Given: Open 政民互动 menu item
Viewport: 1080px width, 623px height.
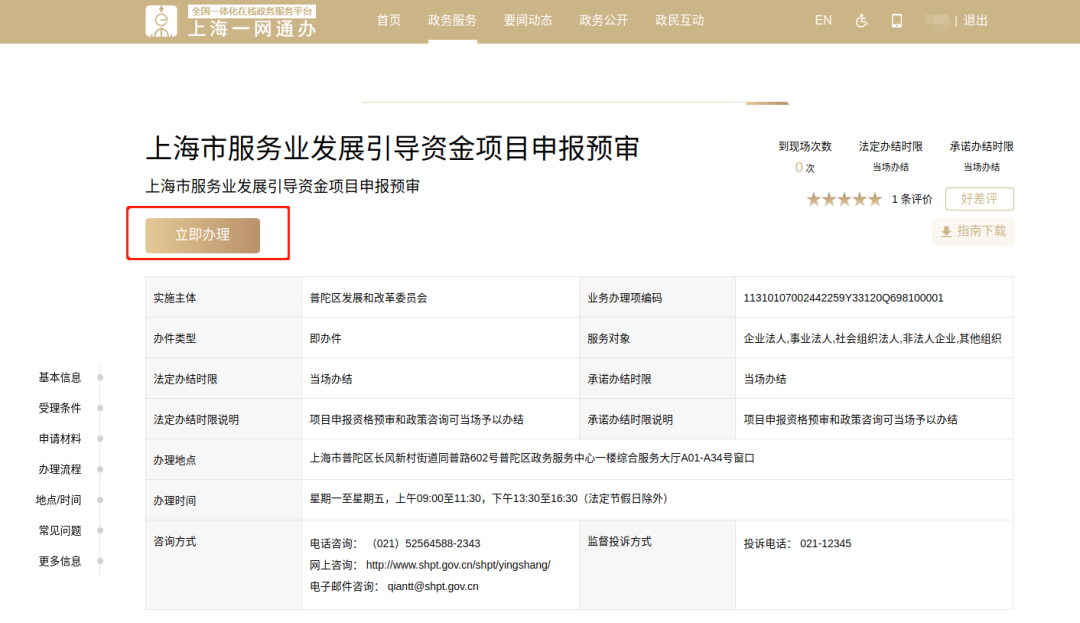Looking at the screenshot, I should 680,21.
